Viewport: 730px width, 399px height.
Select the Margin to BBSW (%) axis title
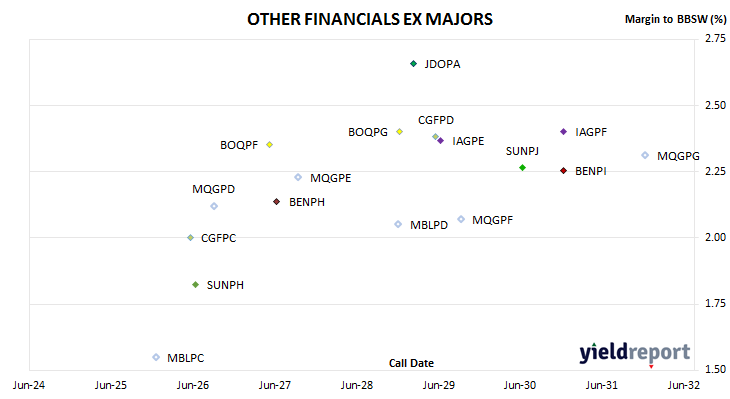pos(675,19)
